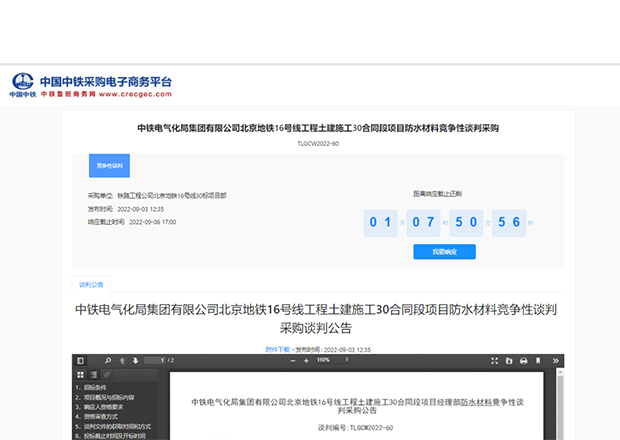The image size is (620, 440).
Task: Click the 距离响应截止还剩 countdown label
Action: (437, 194)
